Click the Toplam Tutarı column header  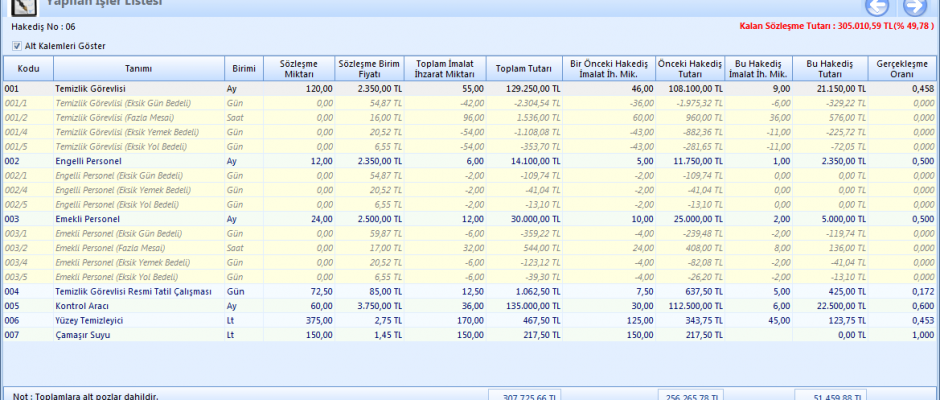point(524,68)
